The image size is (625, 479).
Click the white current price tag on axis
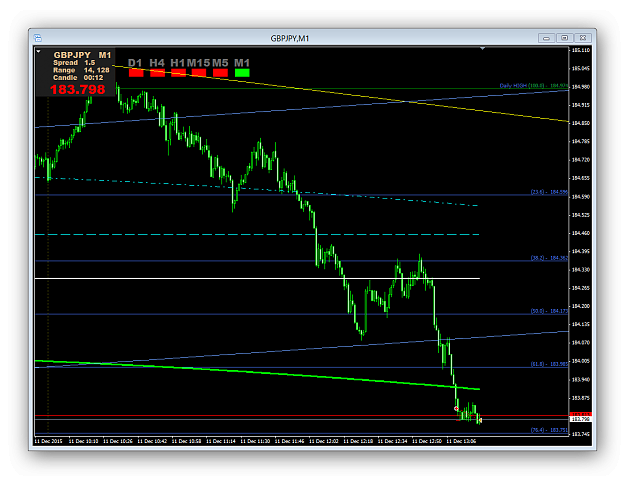click(580, 419)
